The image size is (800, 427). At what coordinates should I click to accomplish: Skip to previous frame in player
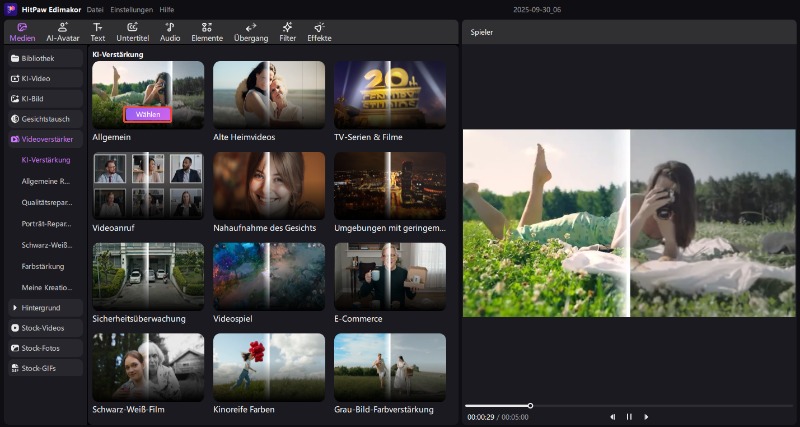[x=612, y=416]
